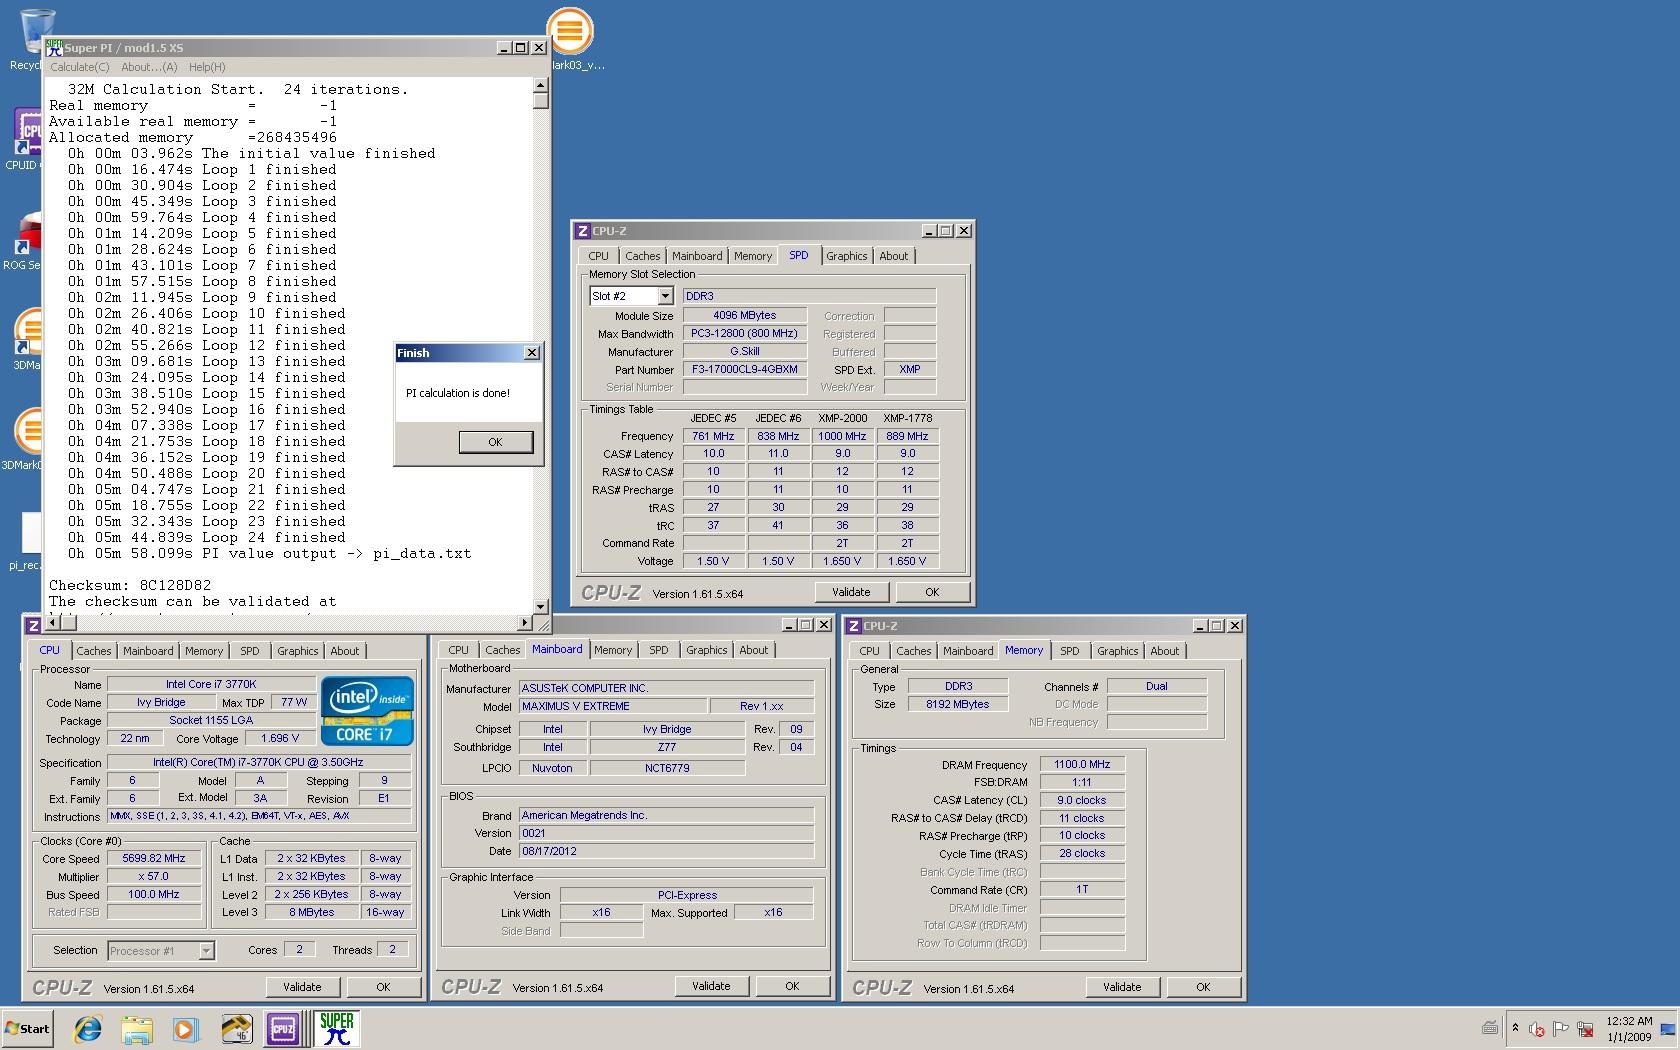Click the network tray icon
This screenshot has height=1050, width=1680.
pyautogui.click(x=1585, y=1028)
